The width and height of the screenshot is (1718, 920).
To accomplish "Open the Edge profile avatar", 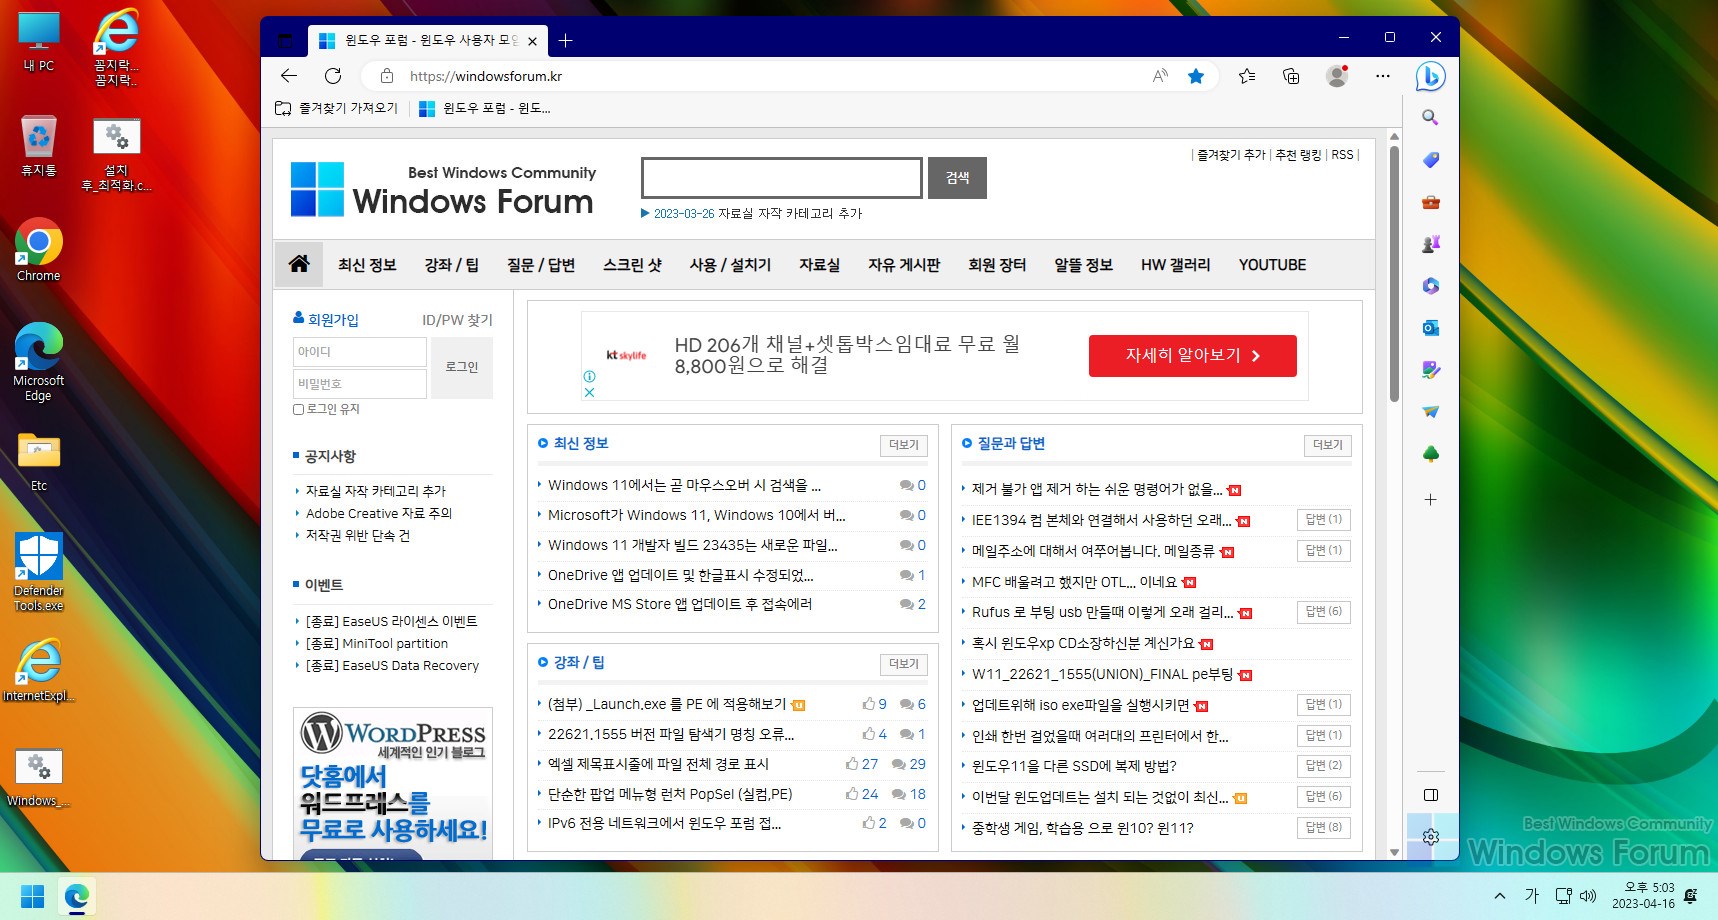I will (1337, 76).
